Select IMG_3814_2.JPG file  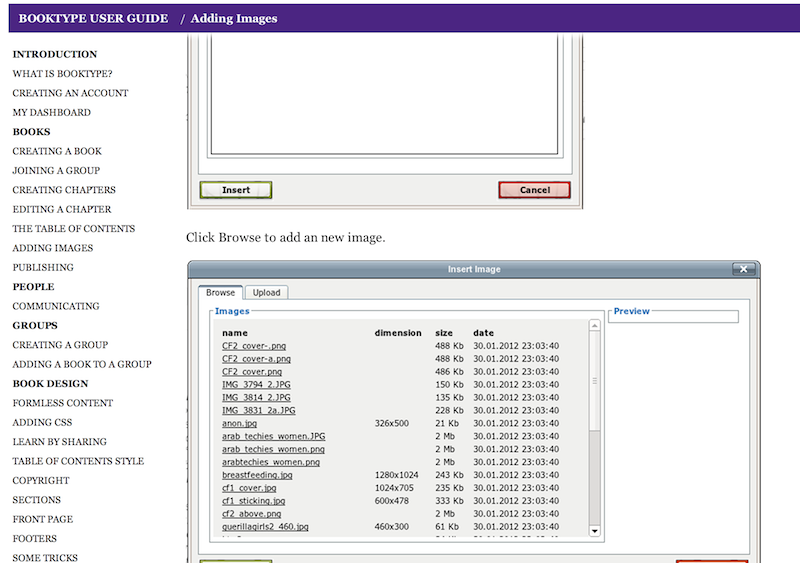click(x=256, y=398)
